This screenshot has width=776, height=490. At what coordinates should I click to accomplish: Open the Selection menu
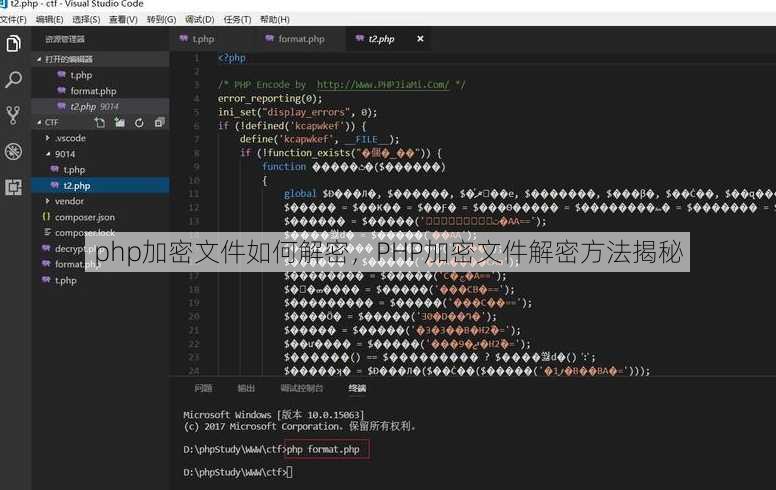(x=86, y=19)
